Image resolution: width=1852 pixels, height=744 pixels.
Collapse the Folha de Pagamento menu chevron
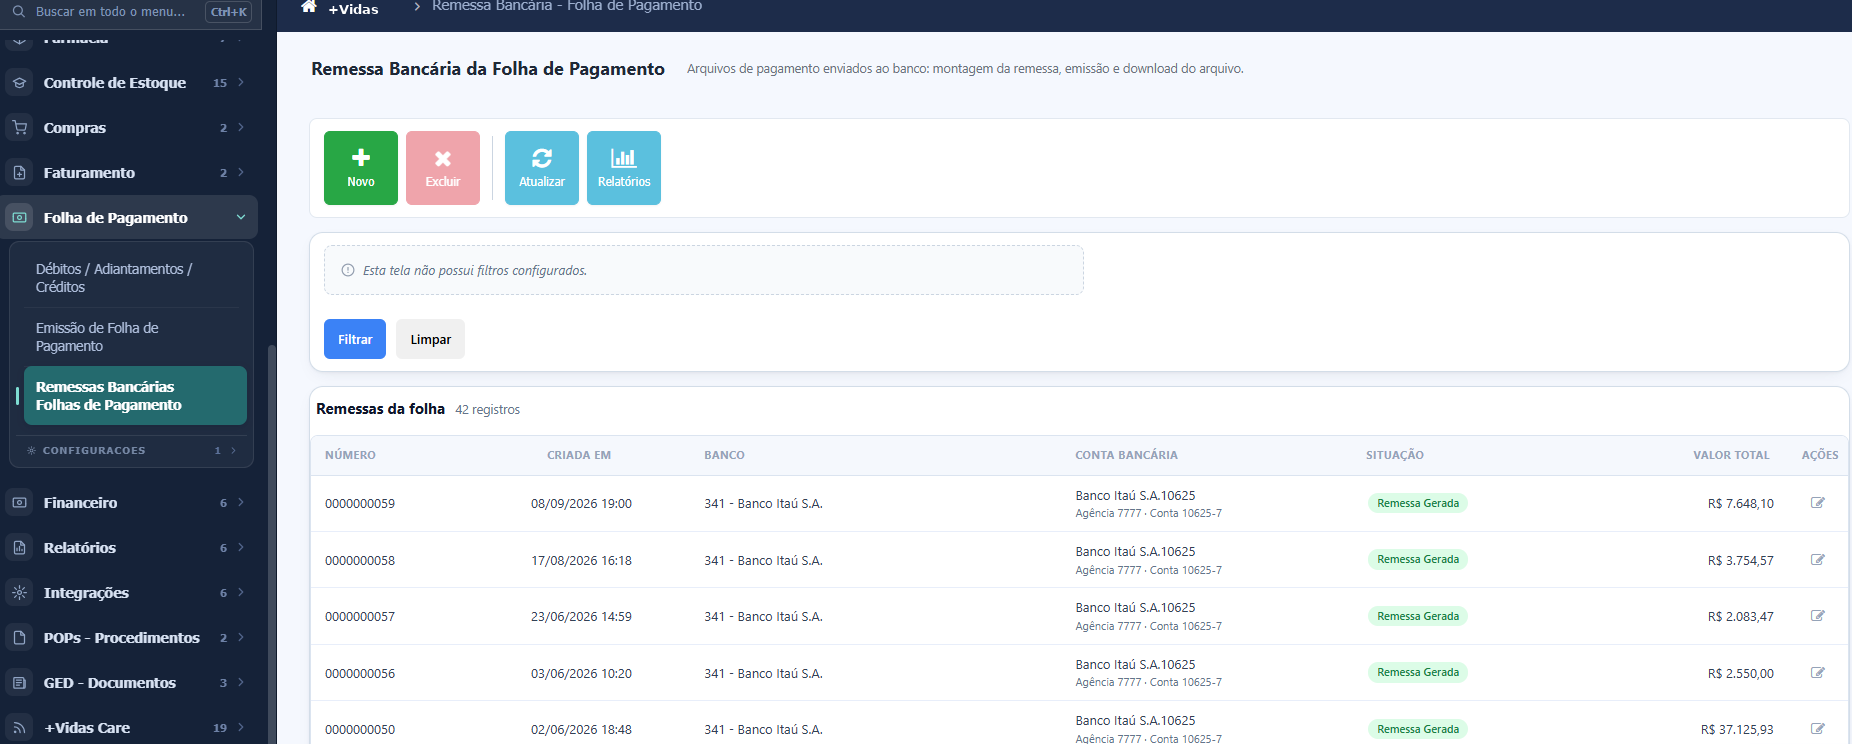[x=241, y=217]
